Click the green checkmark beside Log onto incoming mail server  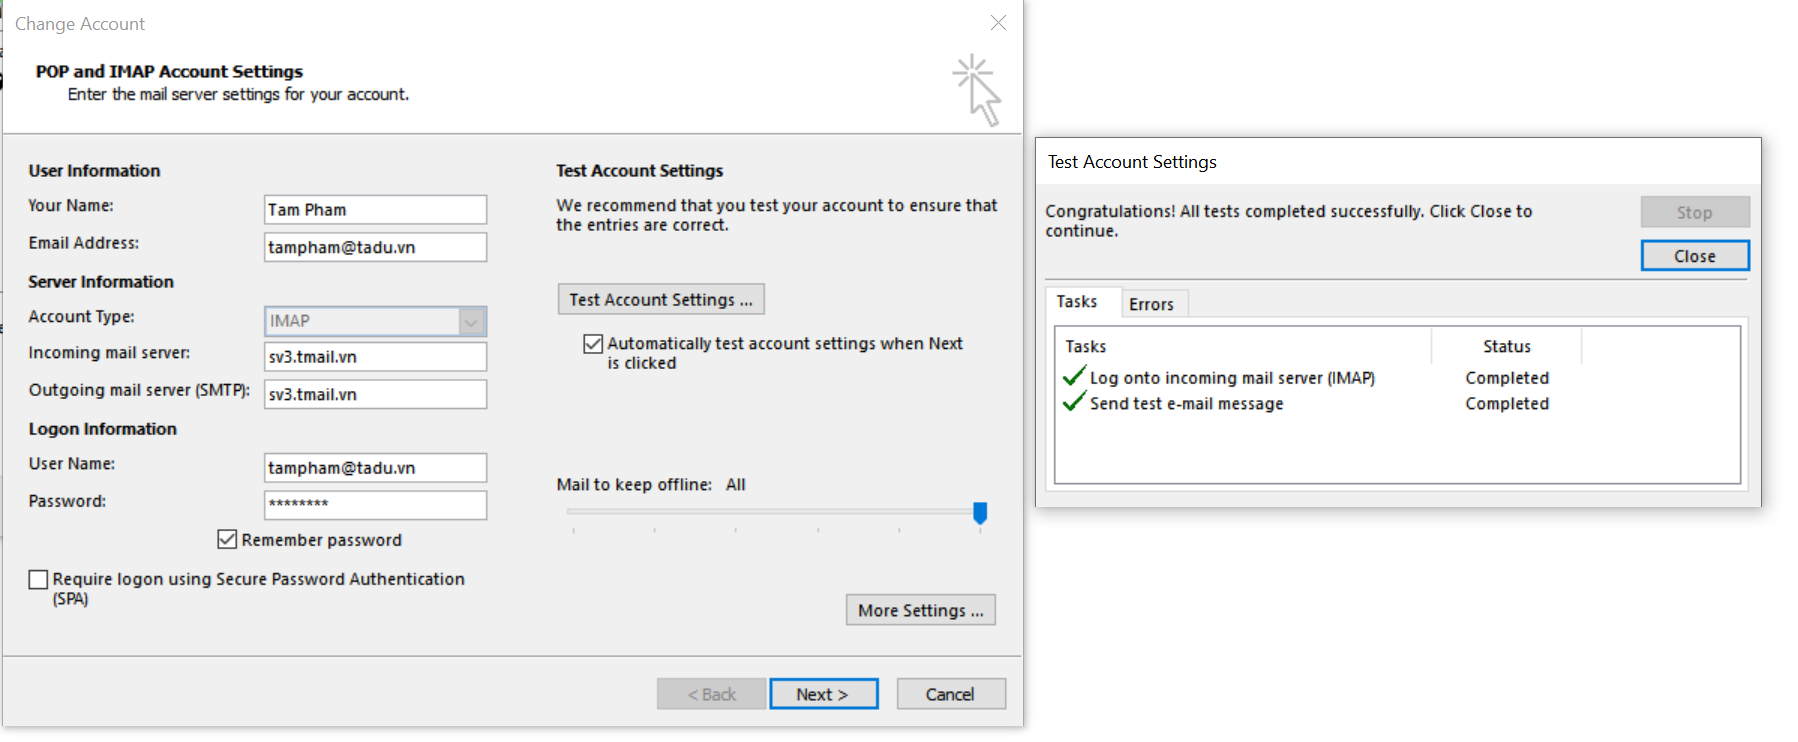[x=1074, y=376]
